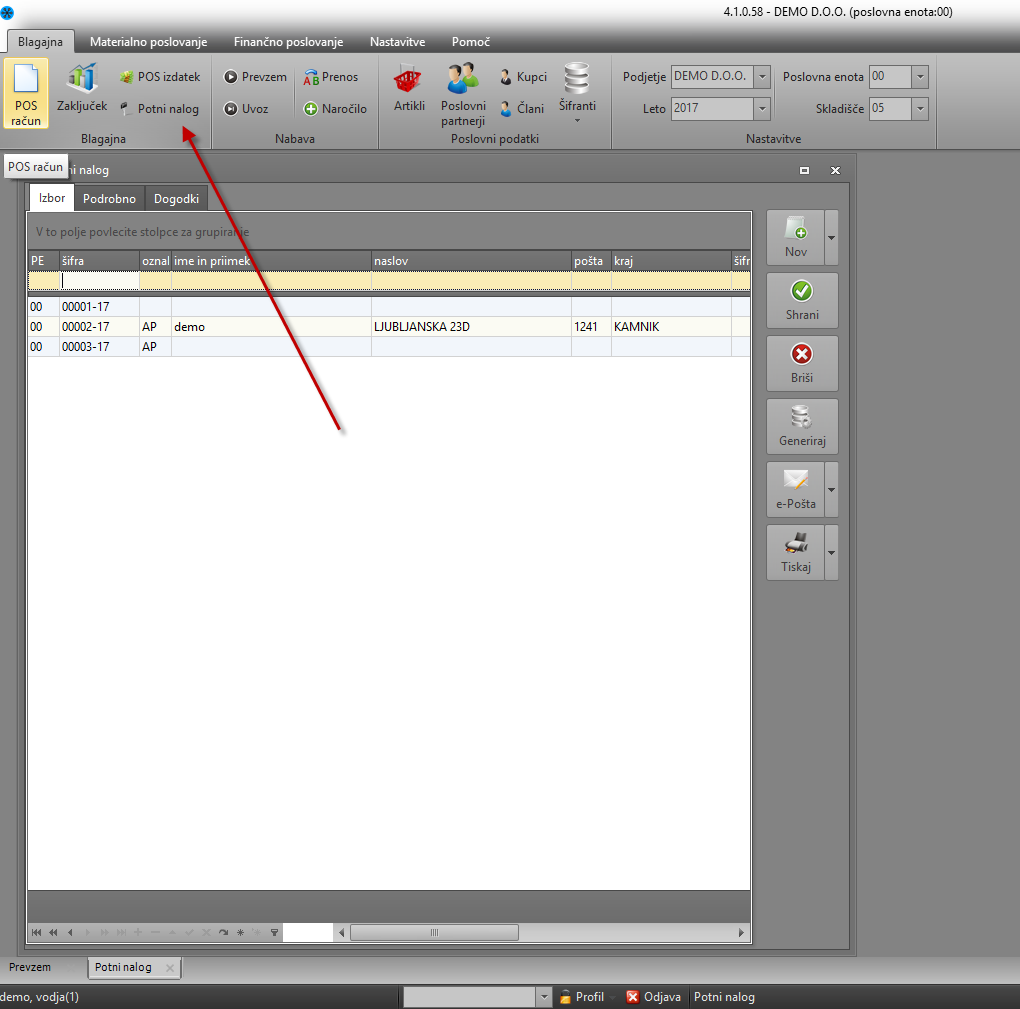Click the app logo icon in title bar
The width and height of the screenshot is (1020, 1009).
[x=7, y=12]
